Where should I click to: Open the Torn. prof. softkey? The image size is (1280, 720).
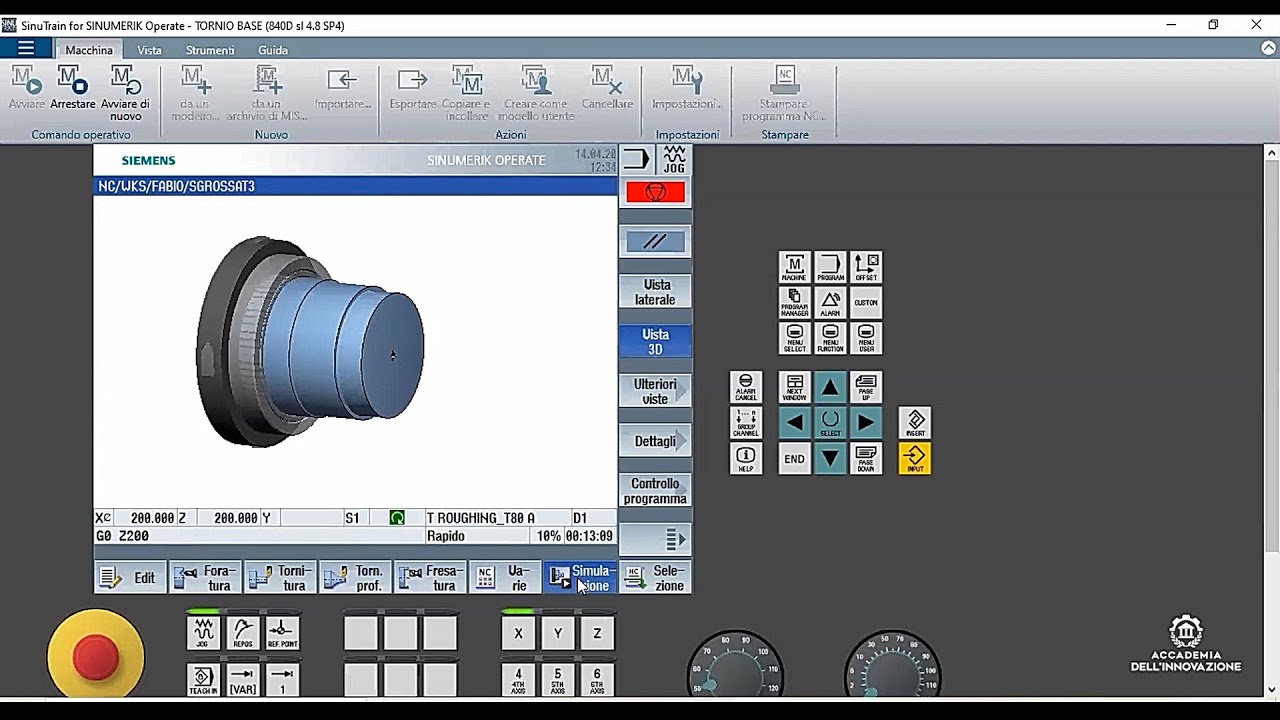[x=355, y=577]
